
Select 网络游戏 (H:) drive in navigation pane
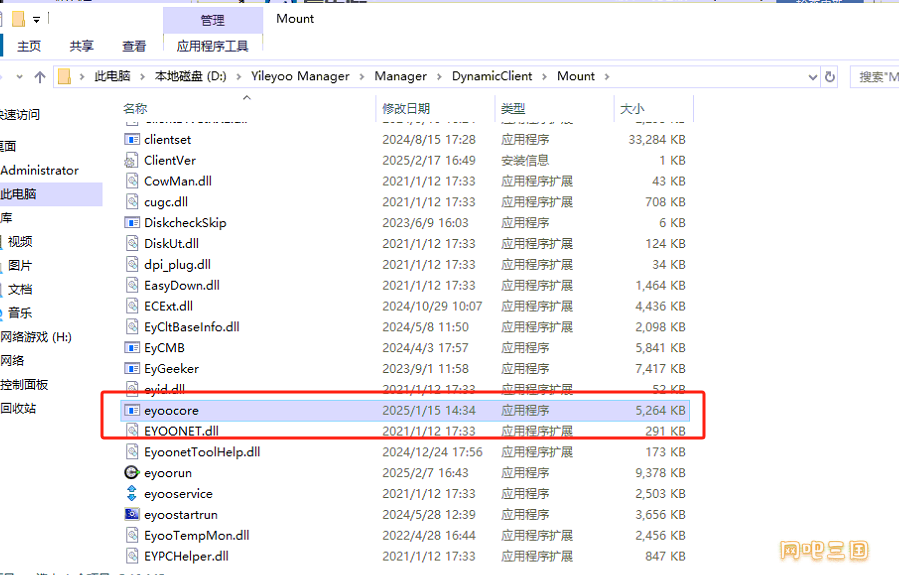click(36, 337)
